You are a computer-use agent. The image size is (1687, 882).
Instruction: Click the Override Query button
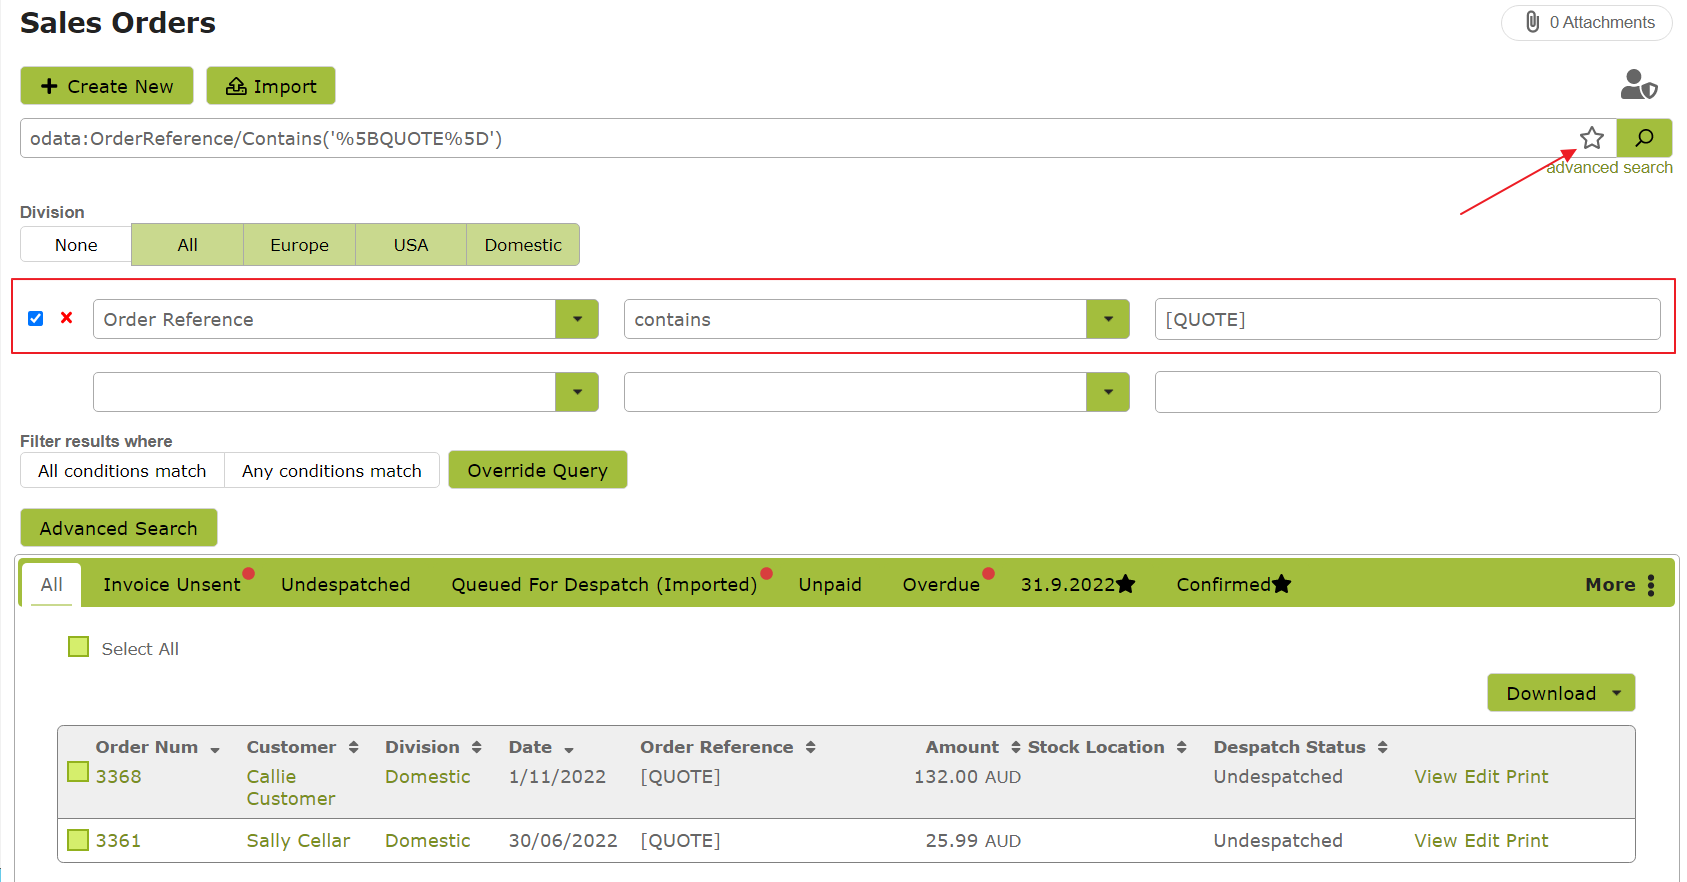pos(538,470)
